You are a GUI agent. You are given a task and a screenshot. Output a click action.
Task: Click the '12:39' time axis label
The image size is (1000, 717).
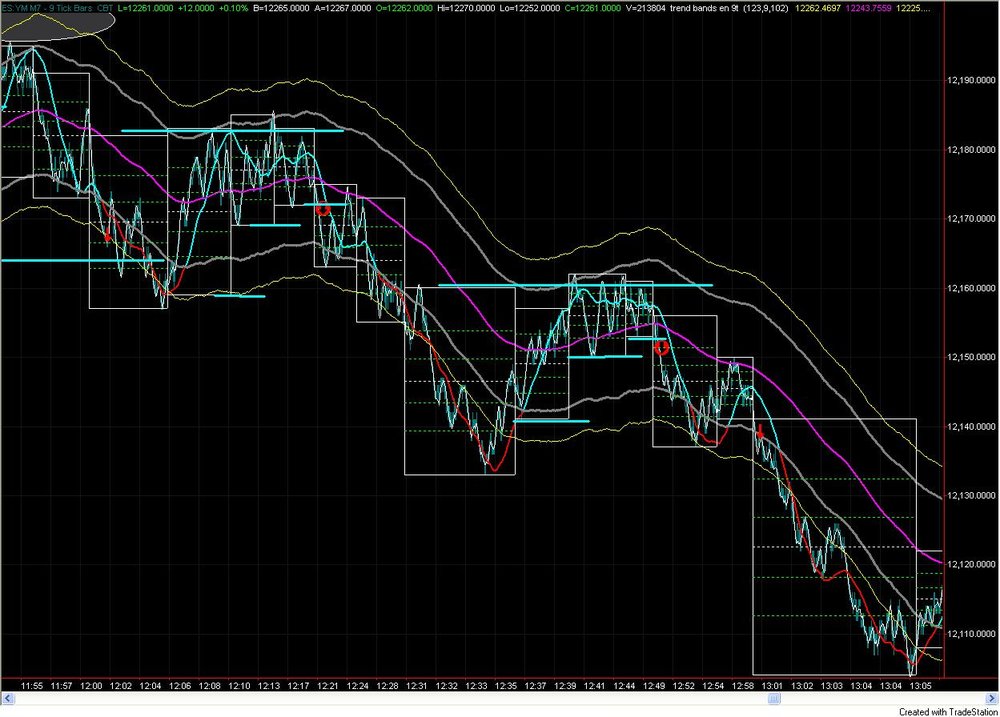click(x=565, y=686)
